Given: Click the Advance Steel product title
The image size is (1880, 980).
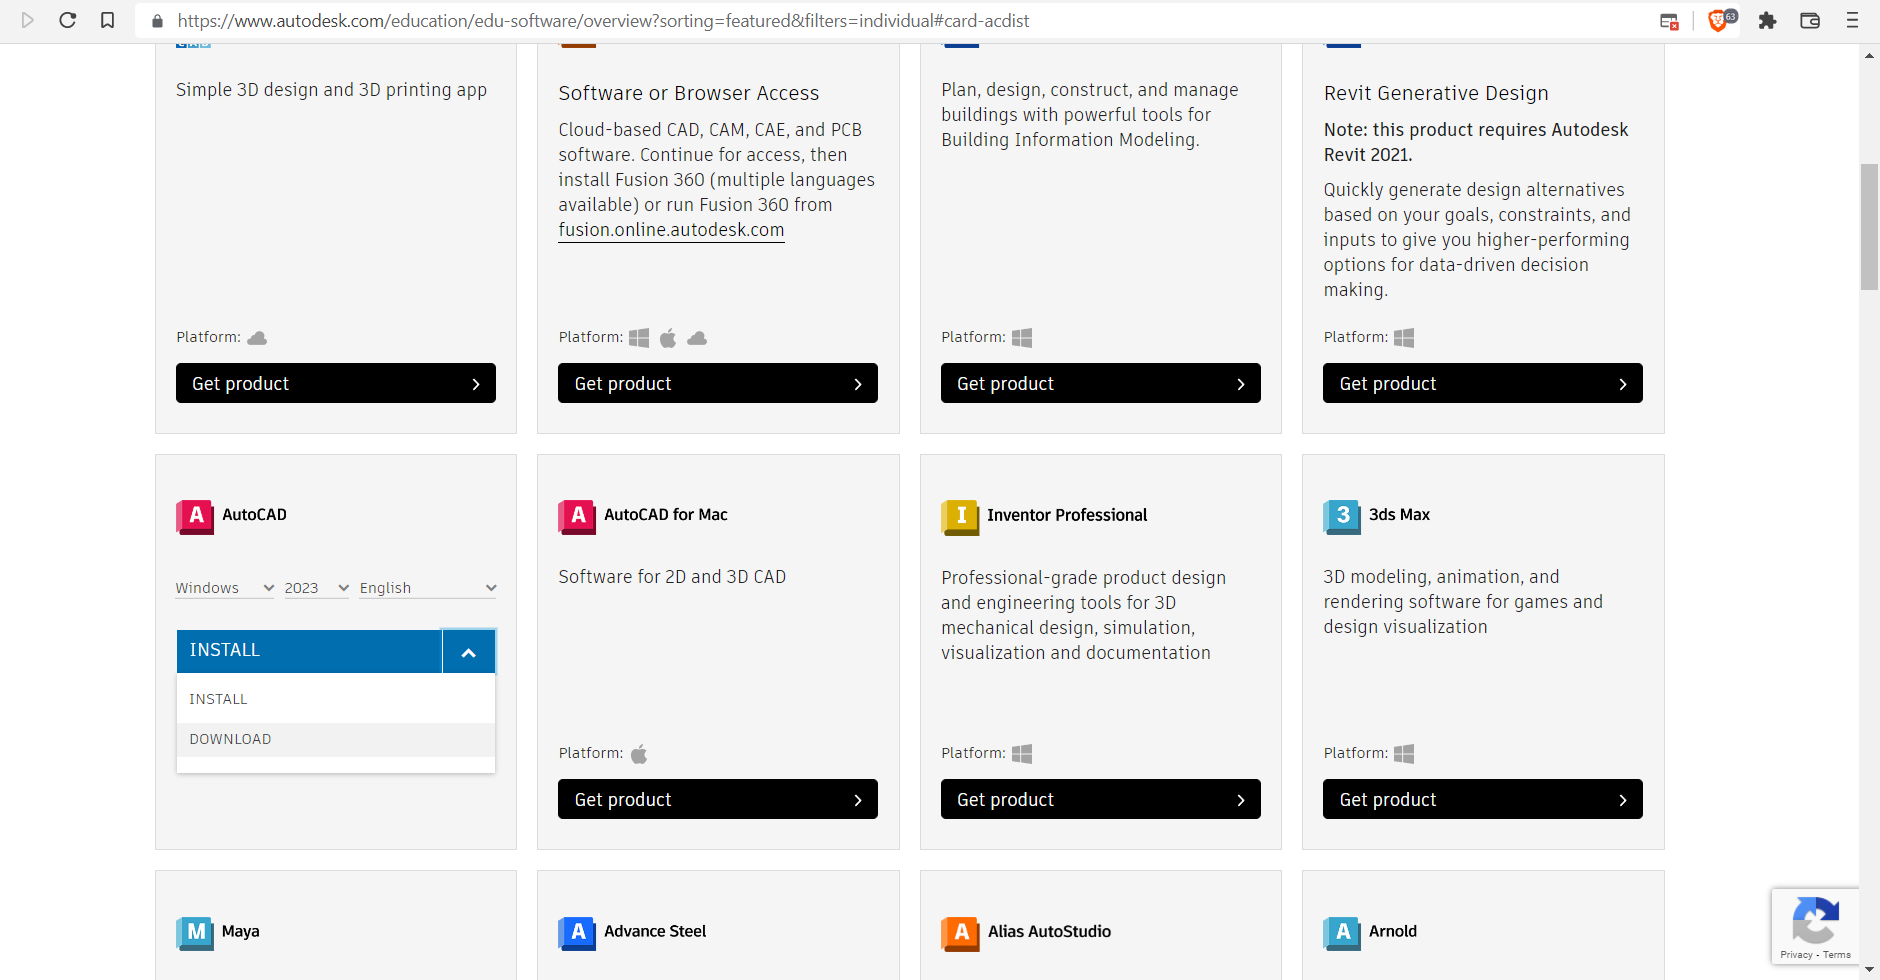Looking at the screenshot, I should 655,931.
